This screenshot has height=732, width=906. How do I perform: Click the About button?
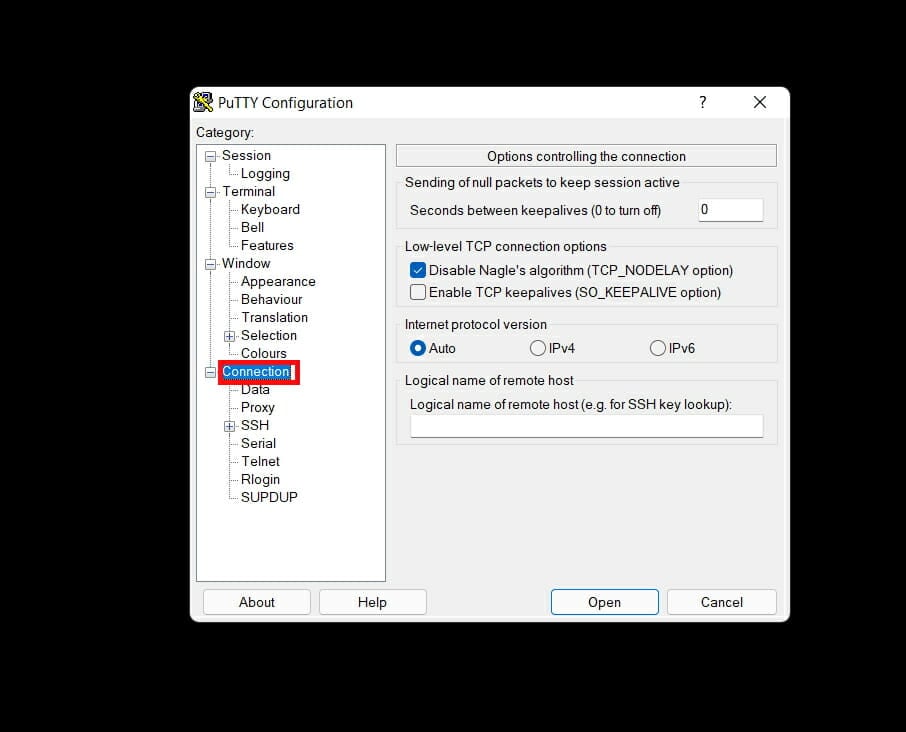pos(257,602)
